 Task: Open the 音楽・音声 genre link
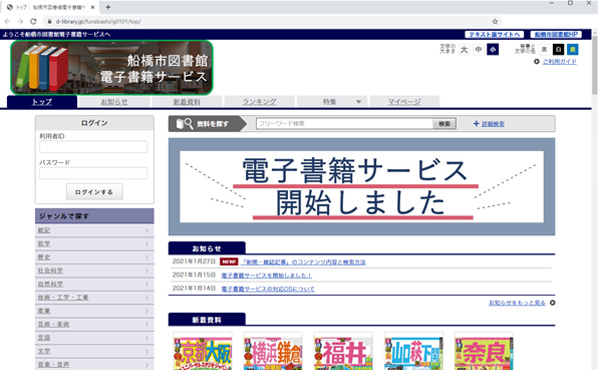(x=53, y=365)
